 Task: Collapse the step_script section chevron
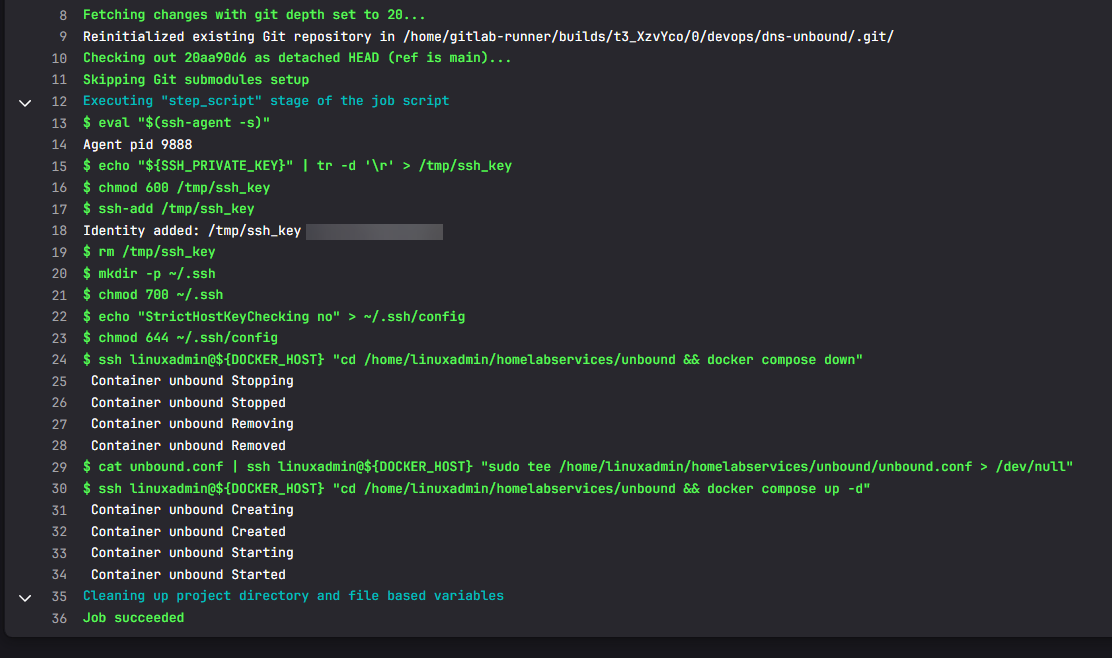click(x=26, y=102)
